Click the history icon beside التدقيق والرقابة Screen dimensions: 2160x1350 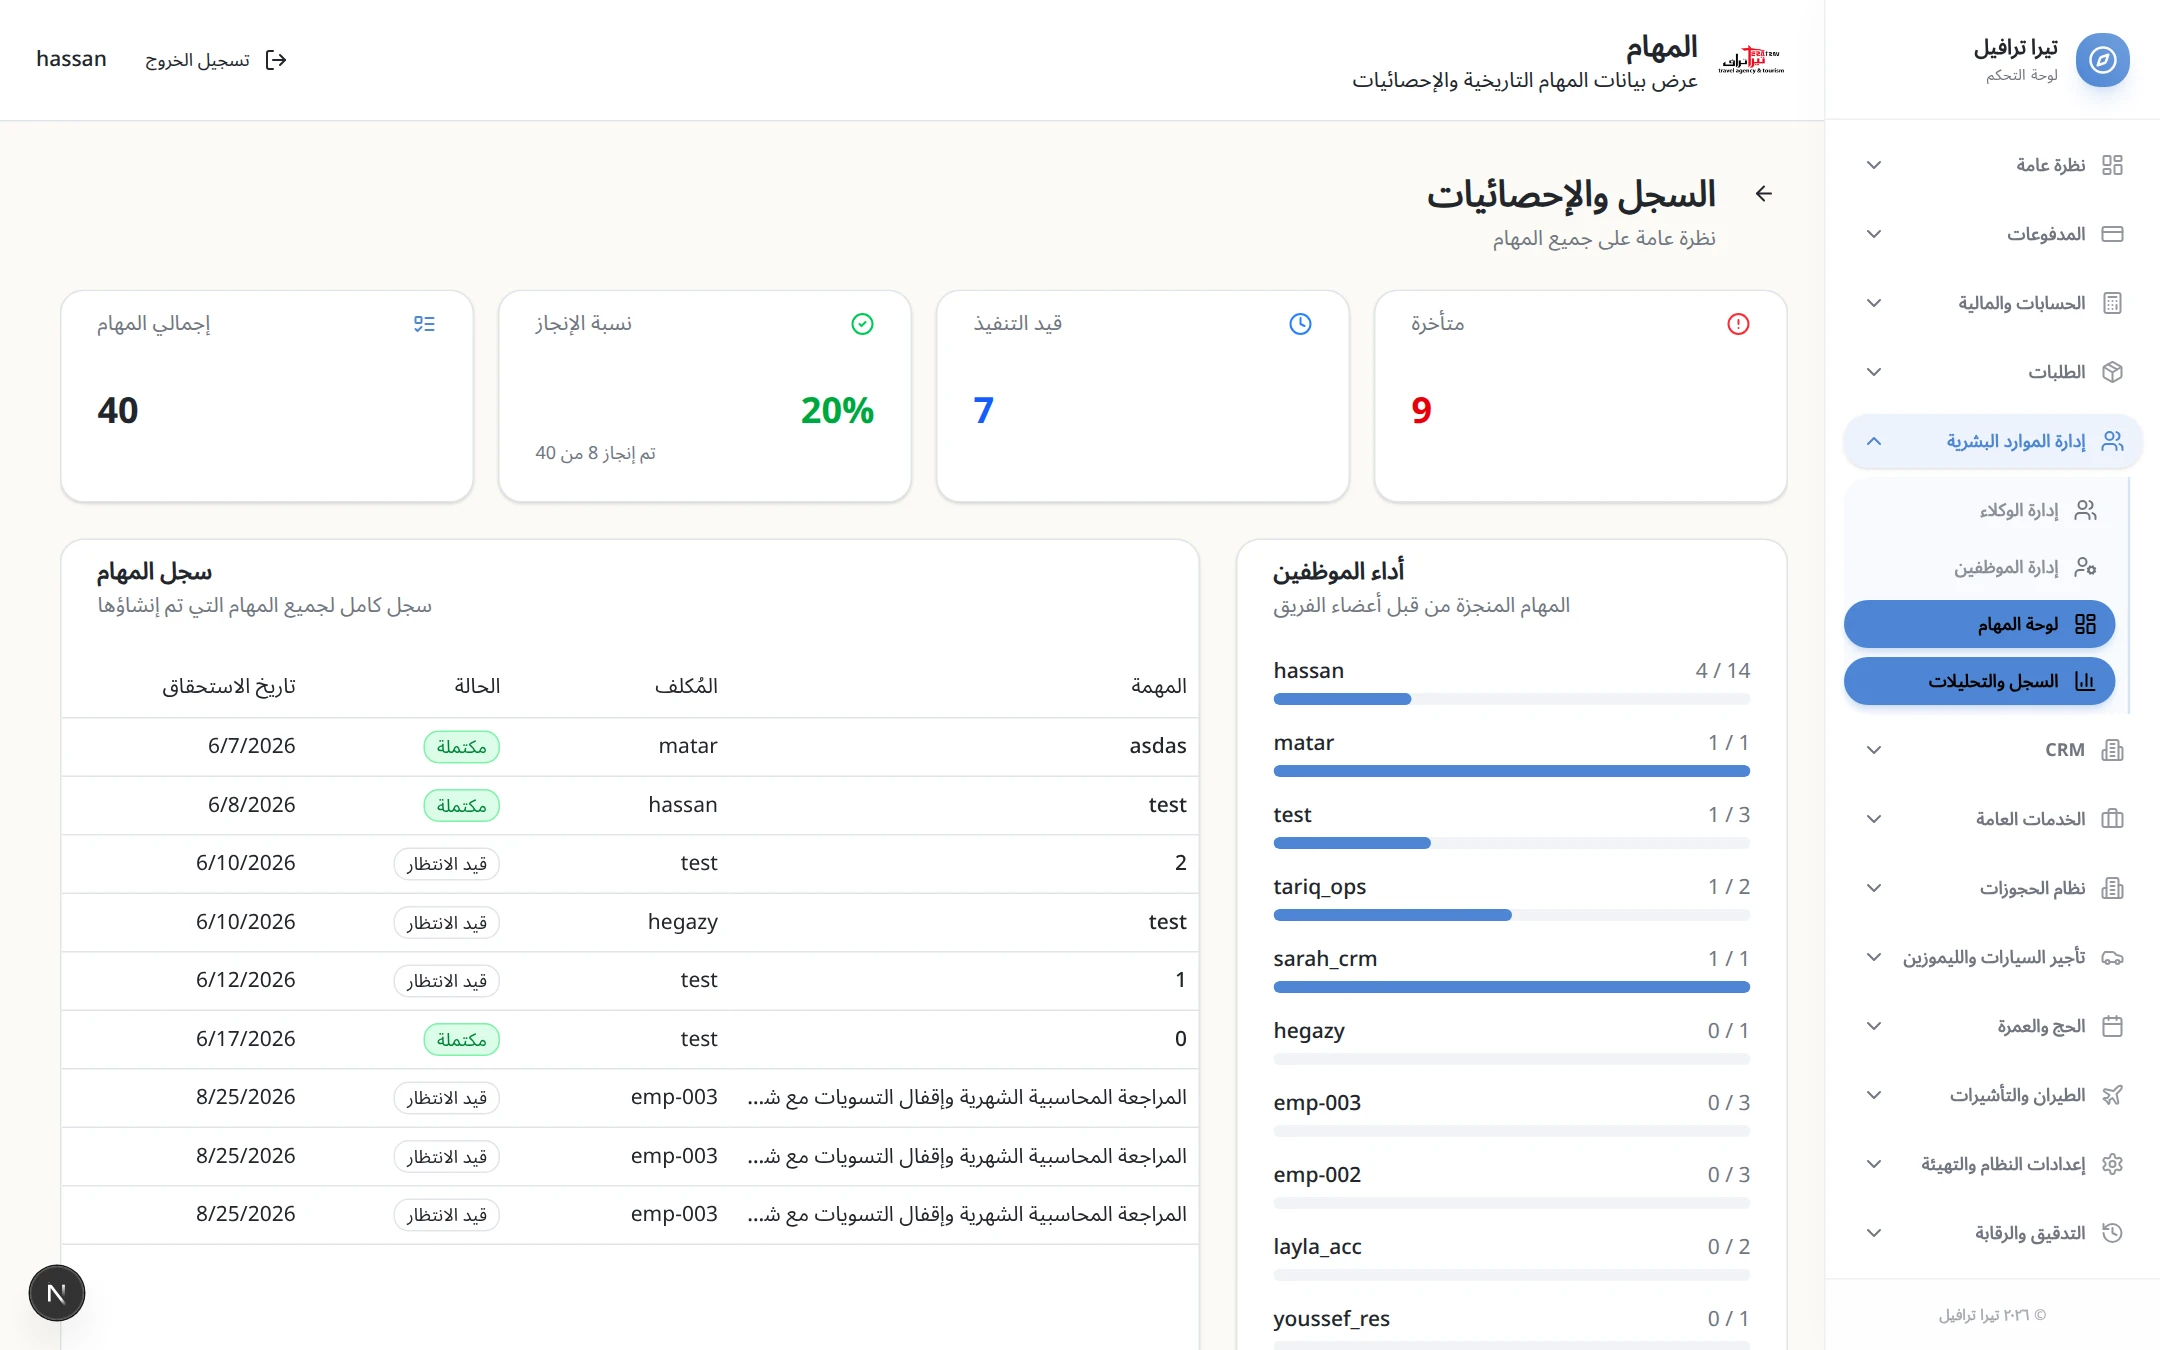[x=2112, y=1233]
